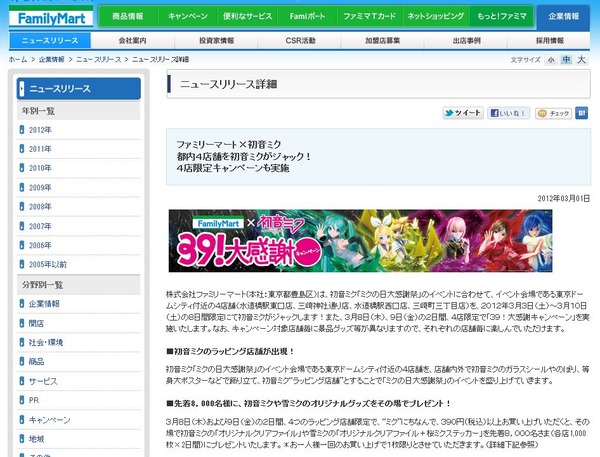Open the 社会・環境 category
This screenshot has height=457, width=600.
click(46, 342)
